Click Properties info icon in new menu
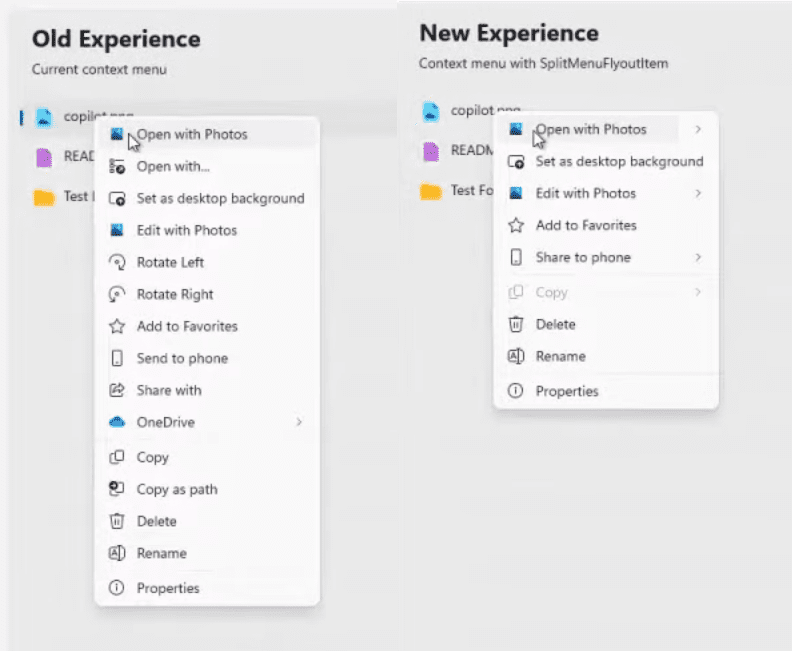This screenshot has width=792, height=651. point(516,390)
